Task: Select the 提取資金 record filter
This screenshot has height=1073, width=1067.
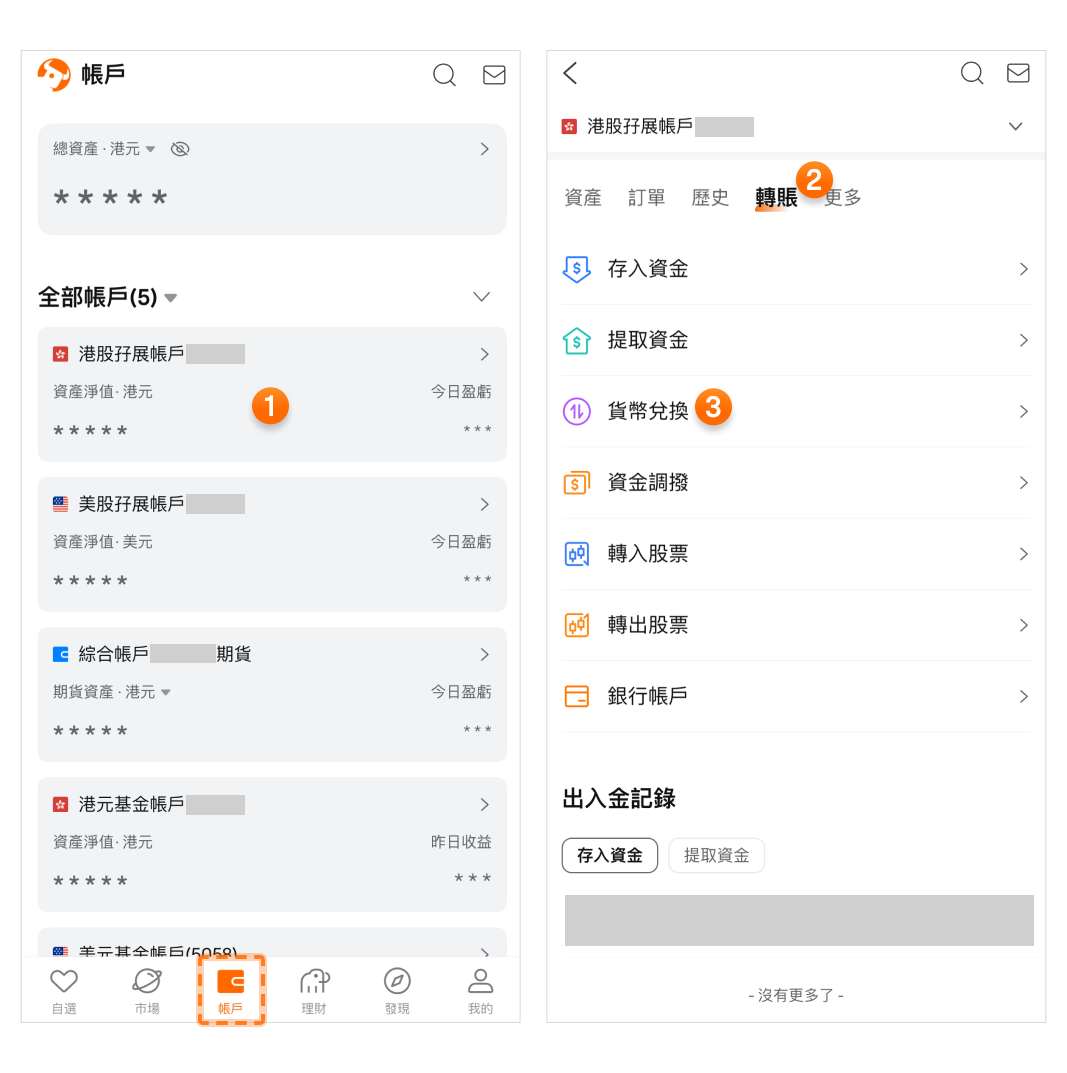Action: 716,855
